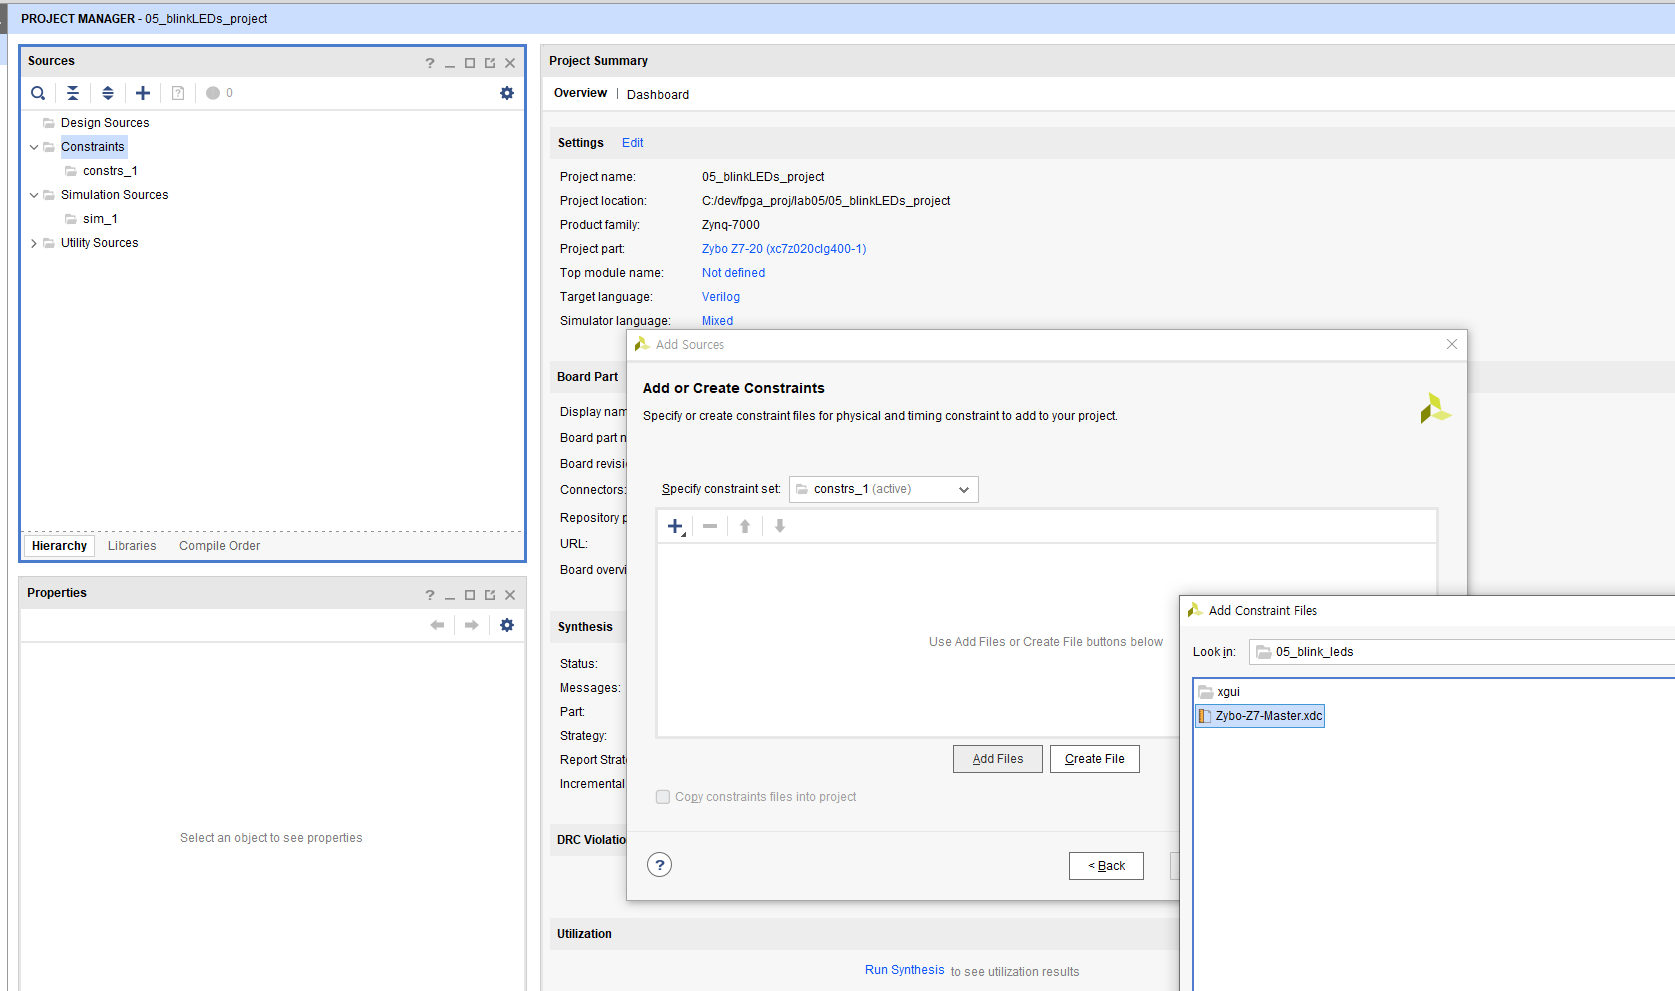The width and height of the screenshot is (1675, 991).
Task: Click the plus icon in constraints file list
Action: tap(676, 527)
